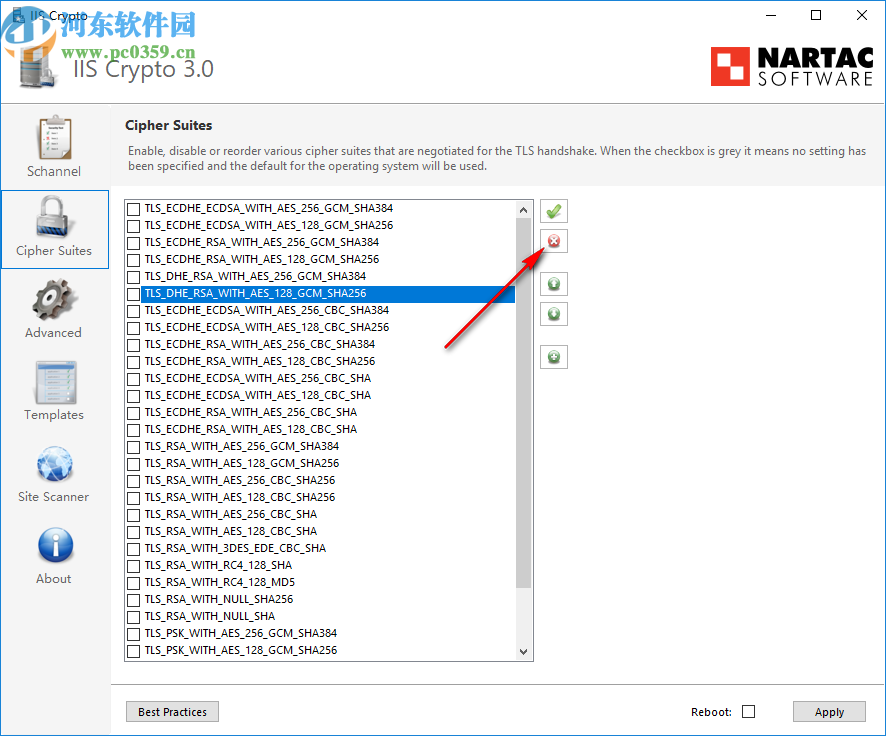
Task: Click the Nartac Software logo
Action: (x=792, y=67)
